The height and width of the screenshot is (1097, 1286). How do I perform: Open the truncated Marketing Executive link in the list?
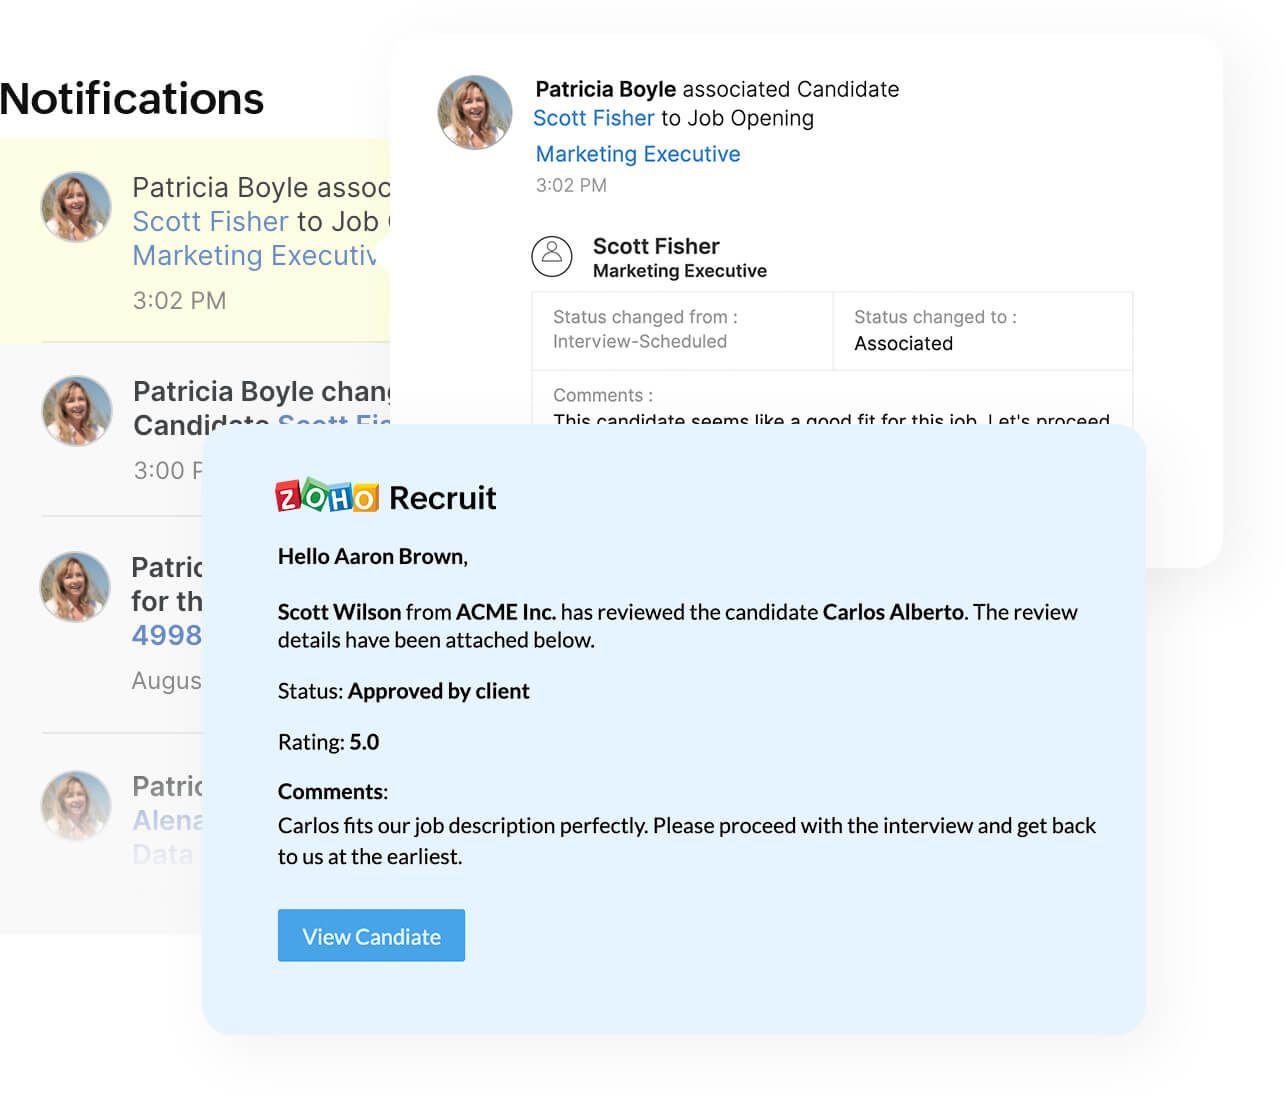click(254, 256)
